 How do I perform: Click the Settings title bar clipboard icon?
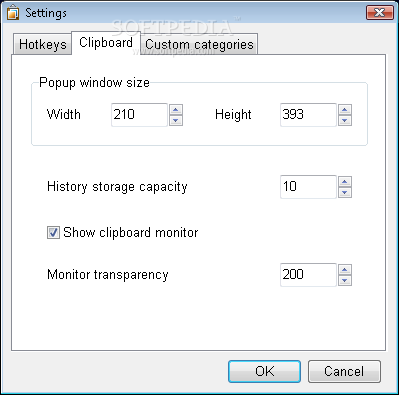click(x=13, y=13)
